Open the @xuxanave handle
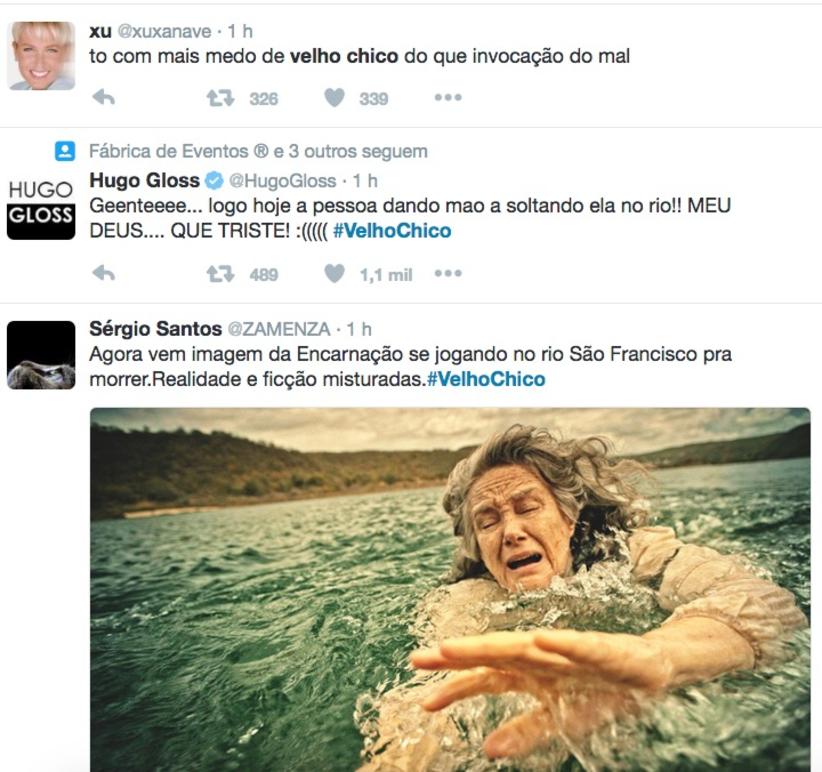Viewport: 822px width, 772px height. click(164, 31)
